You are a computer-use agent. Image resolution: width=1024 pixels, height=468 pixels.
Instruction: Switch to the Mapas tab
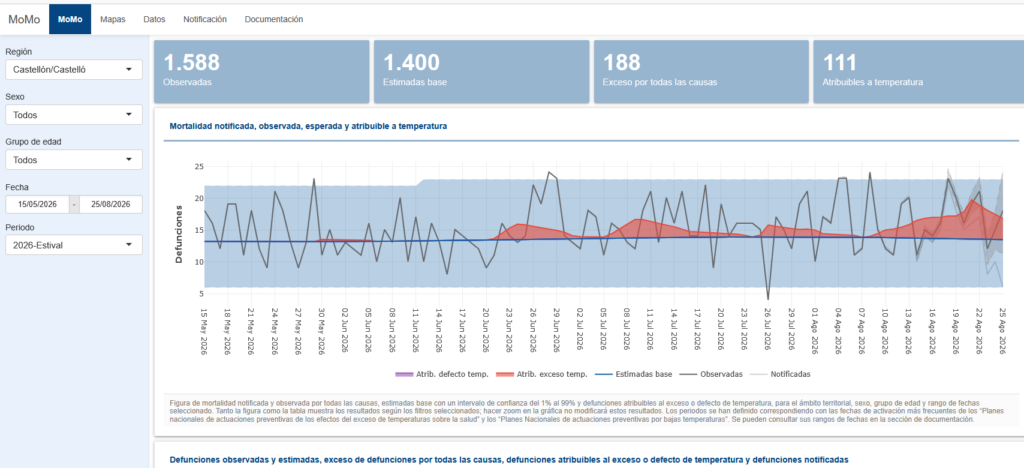[112, 20]
